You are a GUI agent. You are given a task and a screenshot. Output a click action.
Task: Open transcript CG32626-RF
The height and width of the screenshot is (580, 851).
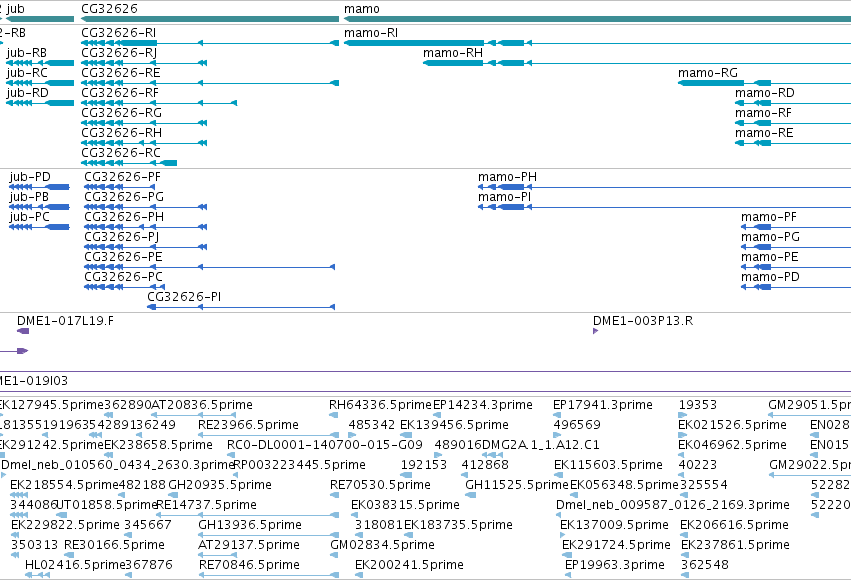120,93
